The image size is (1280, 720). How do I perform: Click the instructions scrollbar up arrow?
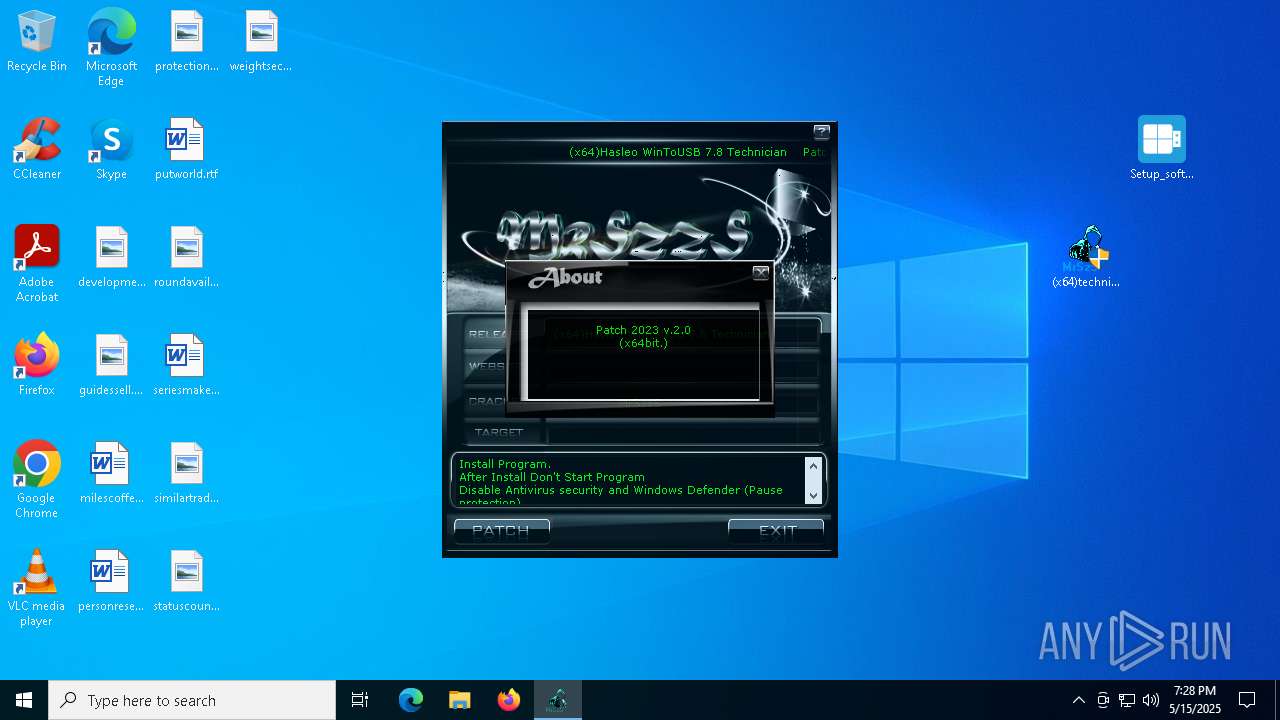[813, 466]
